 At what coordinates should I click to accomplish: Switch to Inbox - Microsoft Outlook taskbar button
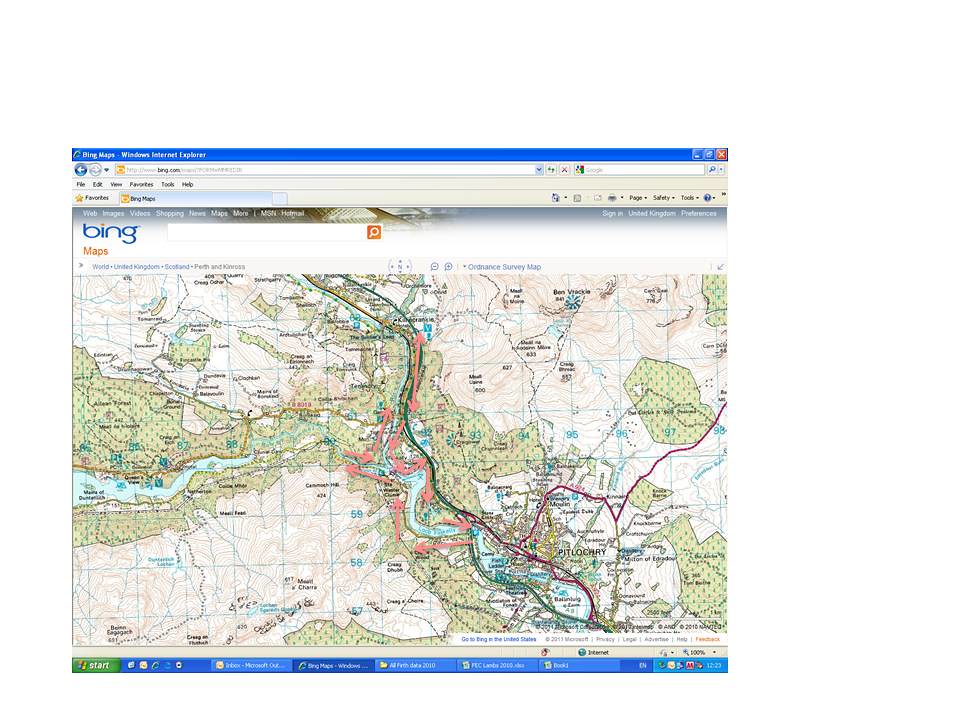252,666
